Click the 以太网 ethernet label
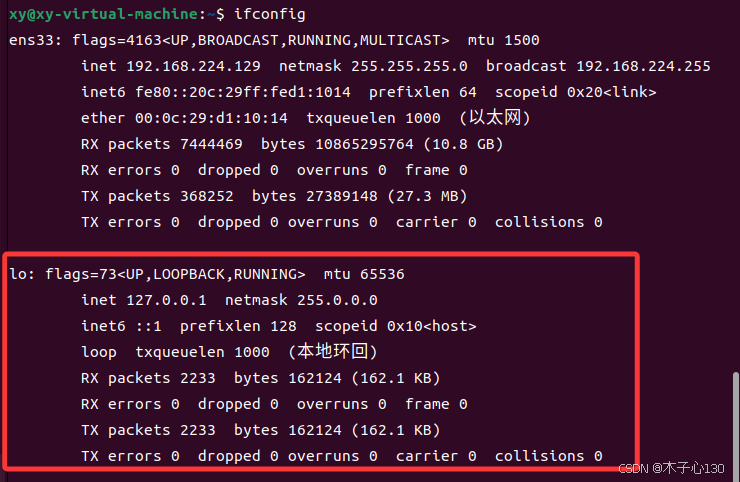This screenshot has width=740, height=482. coord(495,118)
